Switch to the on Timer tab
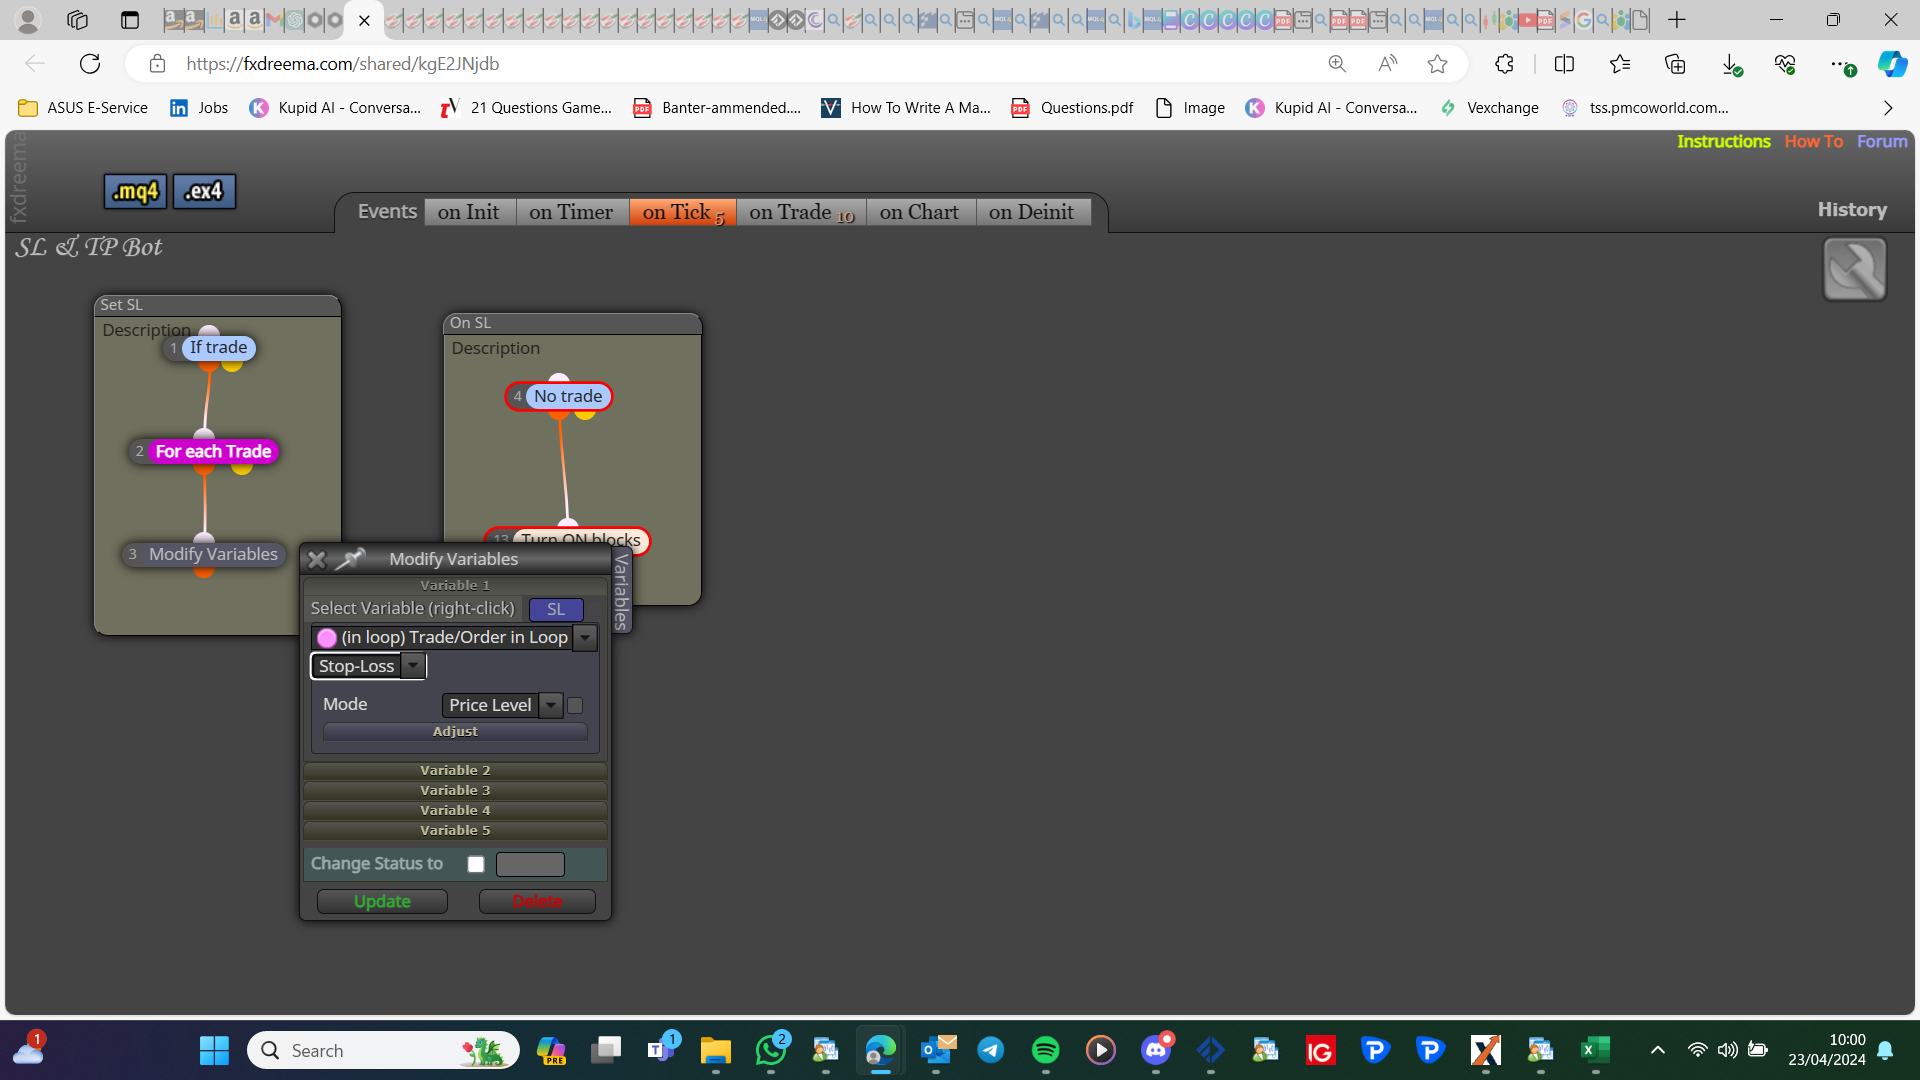The image size is (1920, 1080). (572, 212)
